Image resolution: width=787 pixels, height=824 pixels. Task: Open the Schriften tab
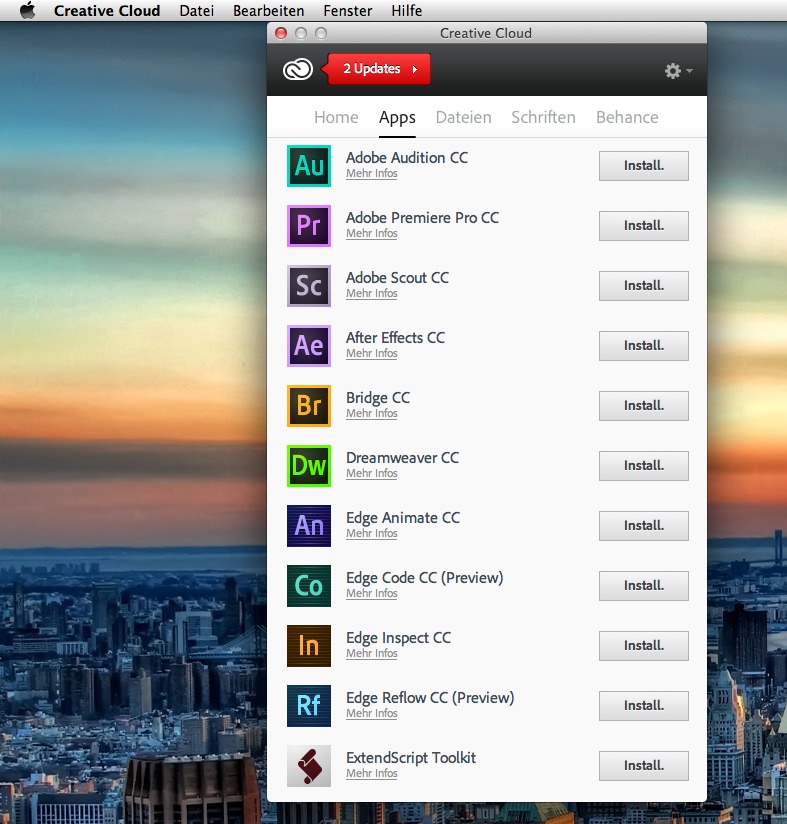point(543,117)
